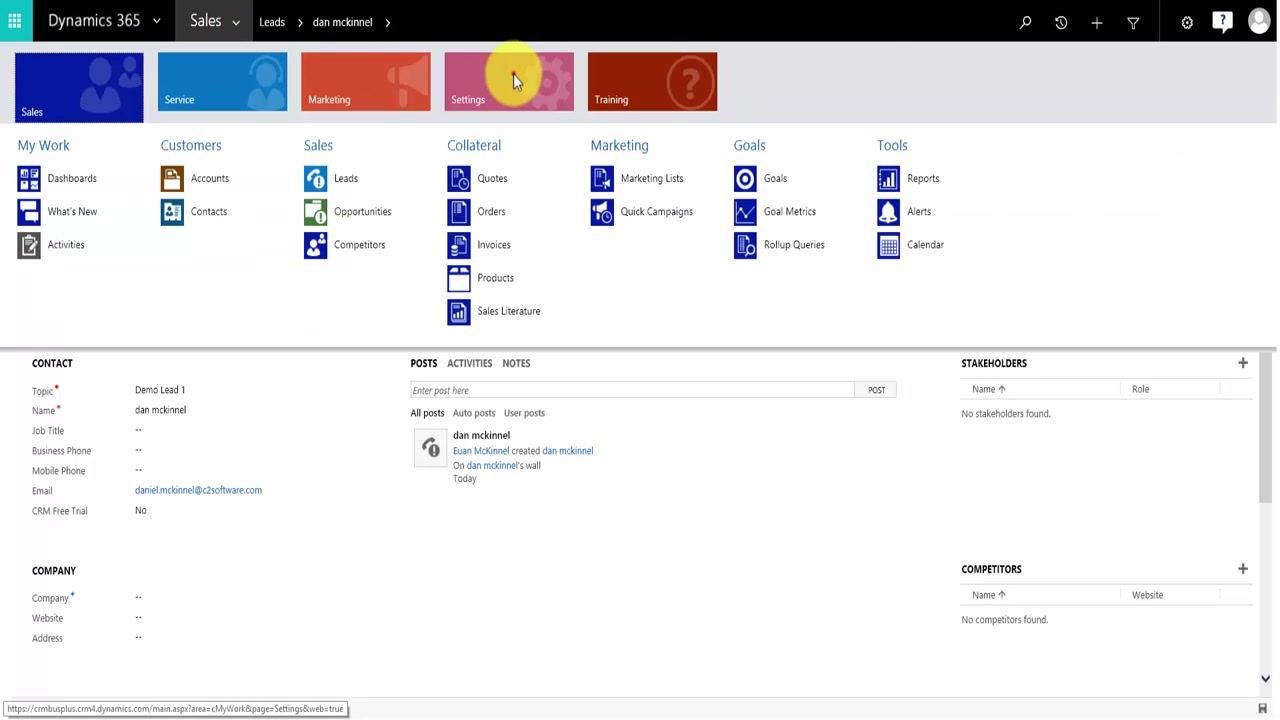Viewport: 1280px width, 720px height.
Task: Expand chevron after dan mckinnel breadcrumb
Action: click(x=388, y=22)
